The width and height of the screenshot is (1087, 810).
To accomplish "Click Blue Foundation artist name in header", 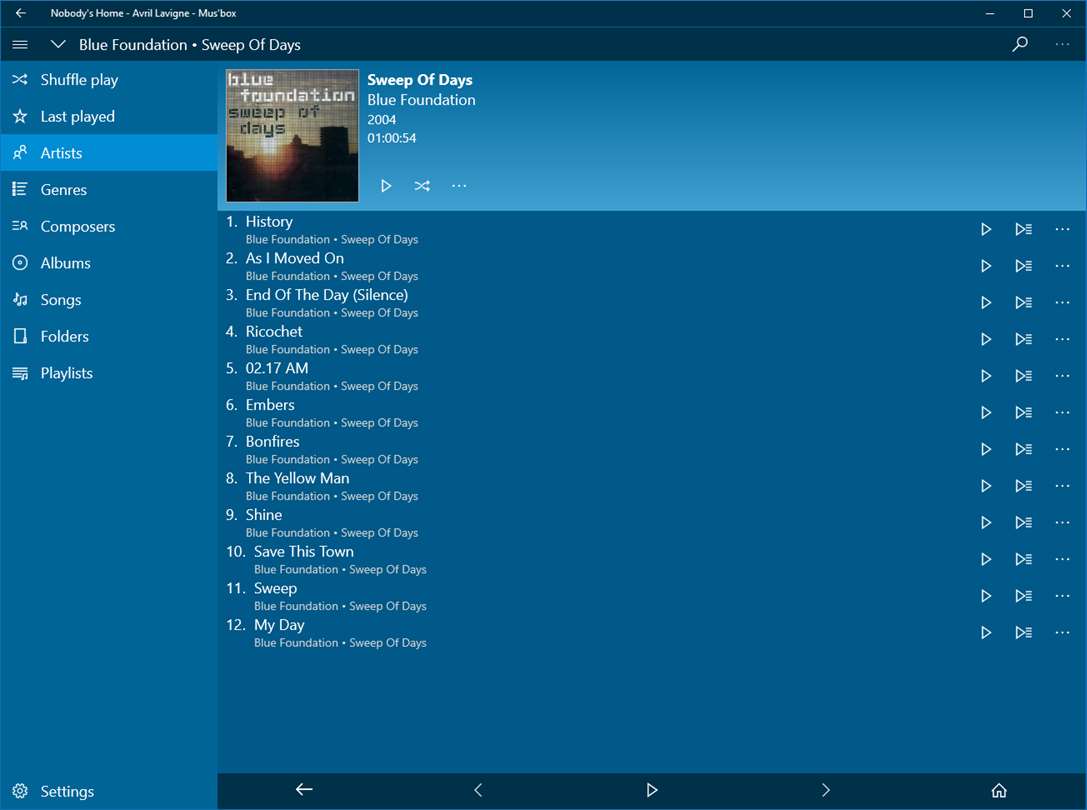I will pyautogui.click(x=421, y=100).
